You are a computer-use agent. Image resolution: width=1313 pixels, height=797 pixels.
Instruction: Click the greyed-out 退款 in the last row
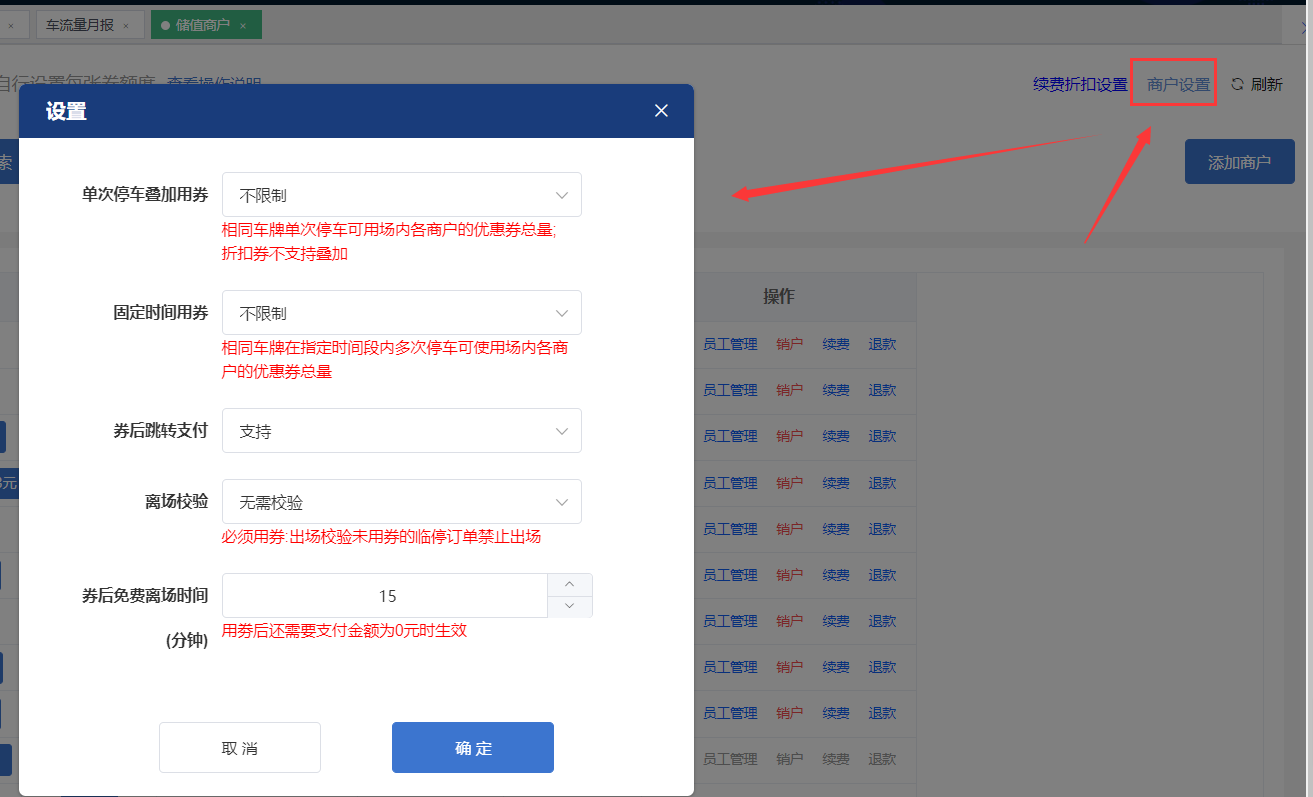[882, 759]
